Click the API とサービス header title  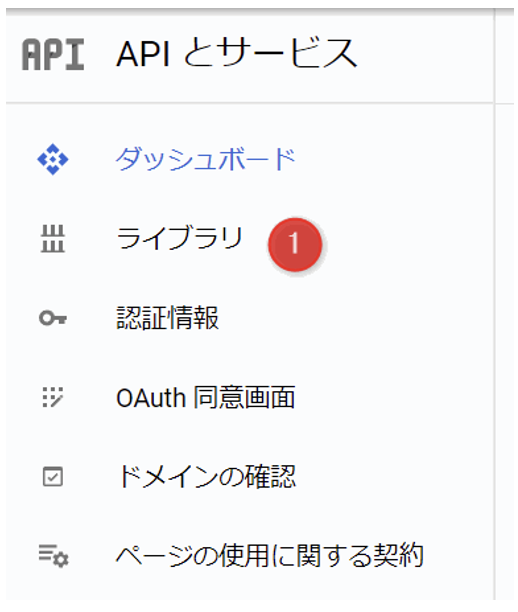pos(237,53)
